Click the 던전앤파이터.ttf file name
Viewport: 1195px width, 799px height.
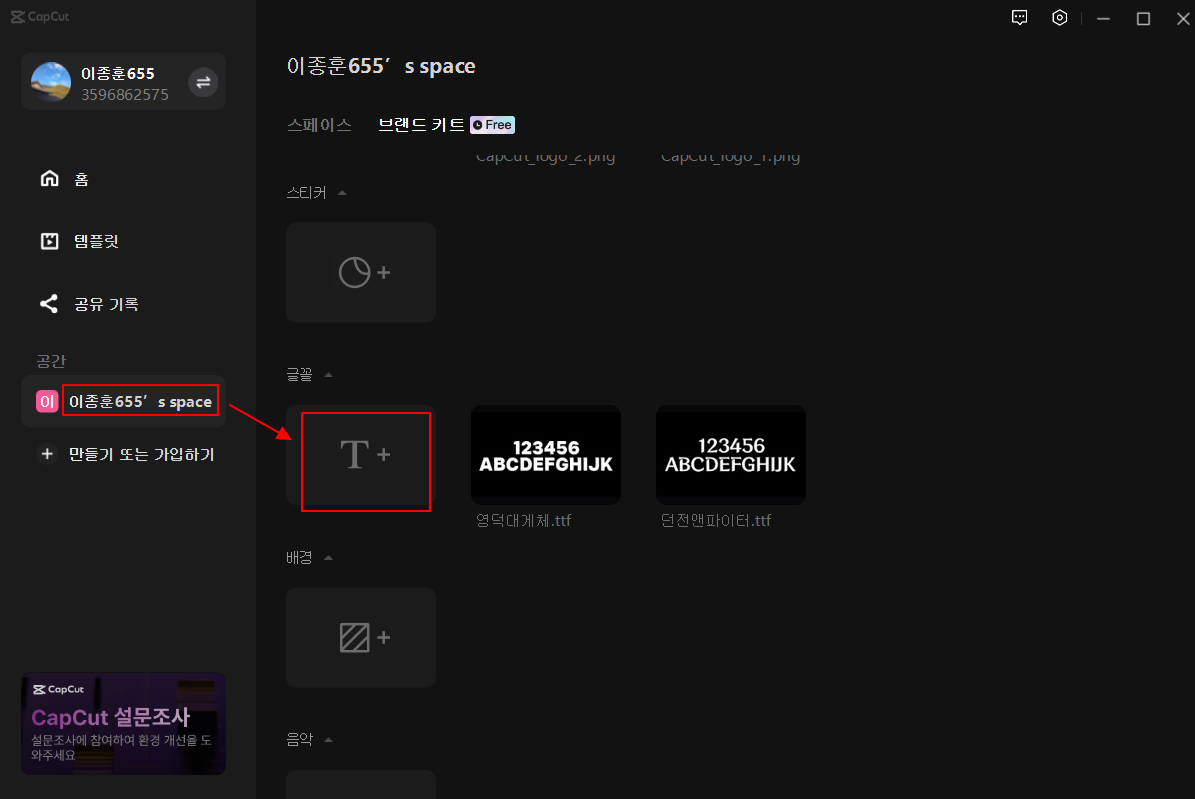[x=716, y=521]
